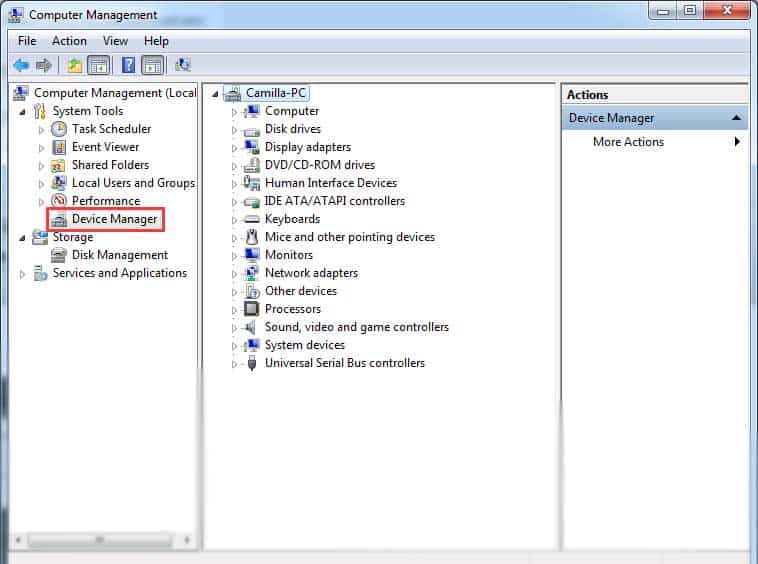Click the Forward arrow toolbar icon

[44, 65]
